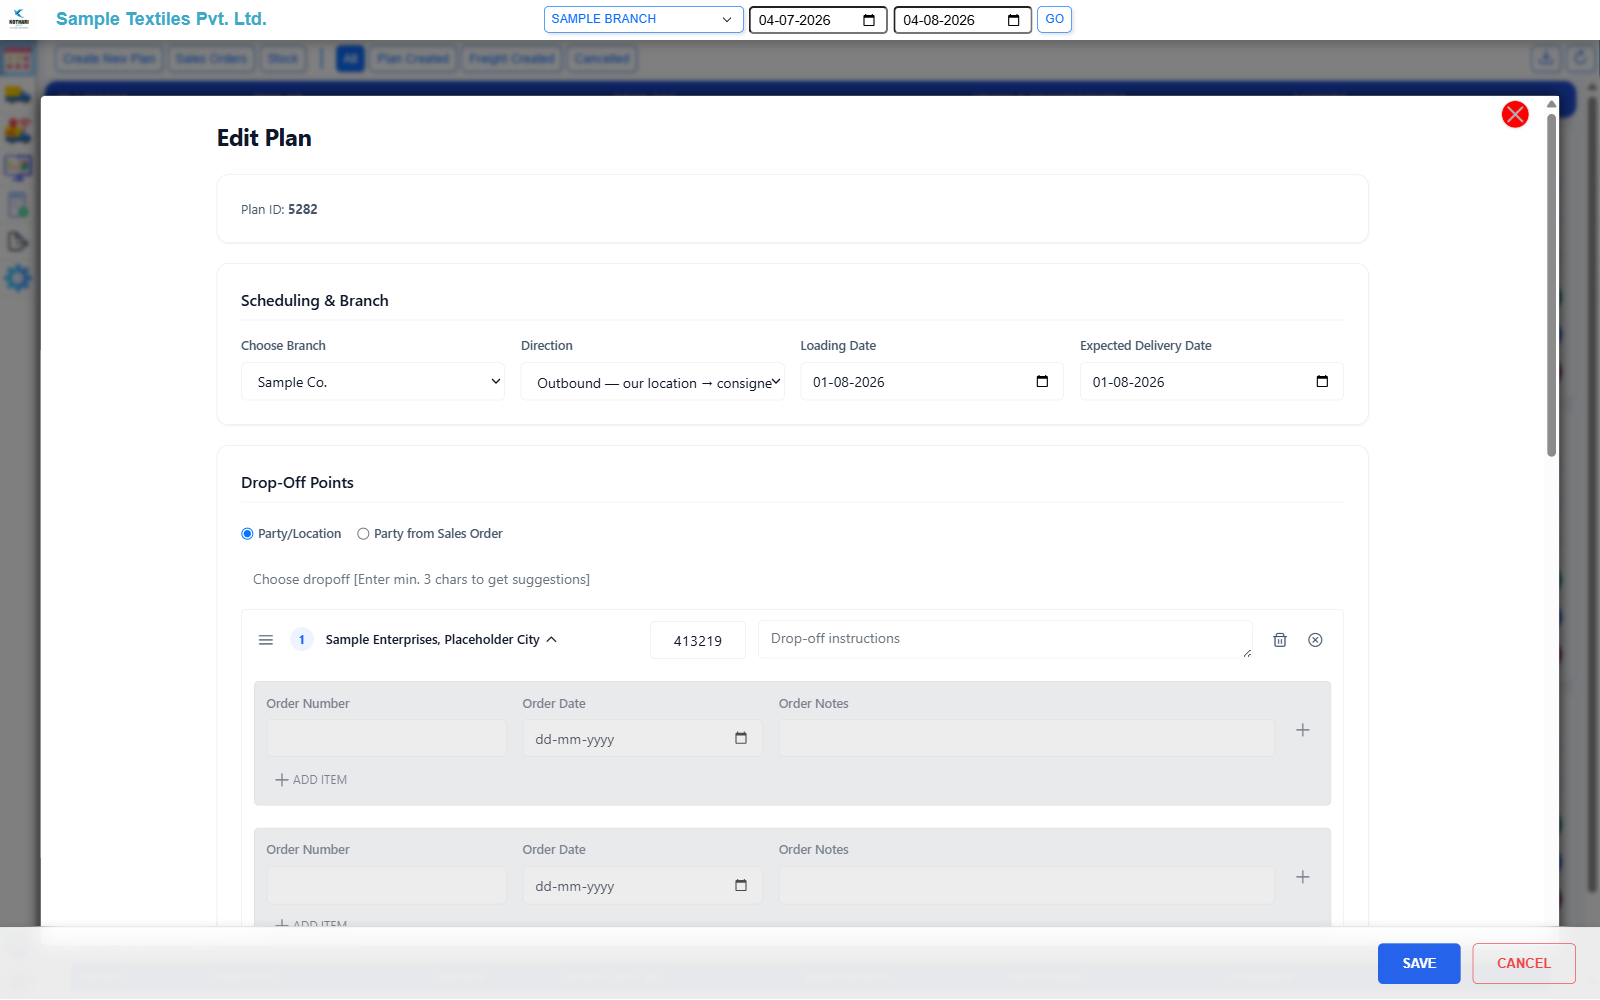Open the Loading Date calendar picker icon
The height and width of the screenshot is (1000, 1600).
(1042, 381)
